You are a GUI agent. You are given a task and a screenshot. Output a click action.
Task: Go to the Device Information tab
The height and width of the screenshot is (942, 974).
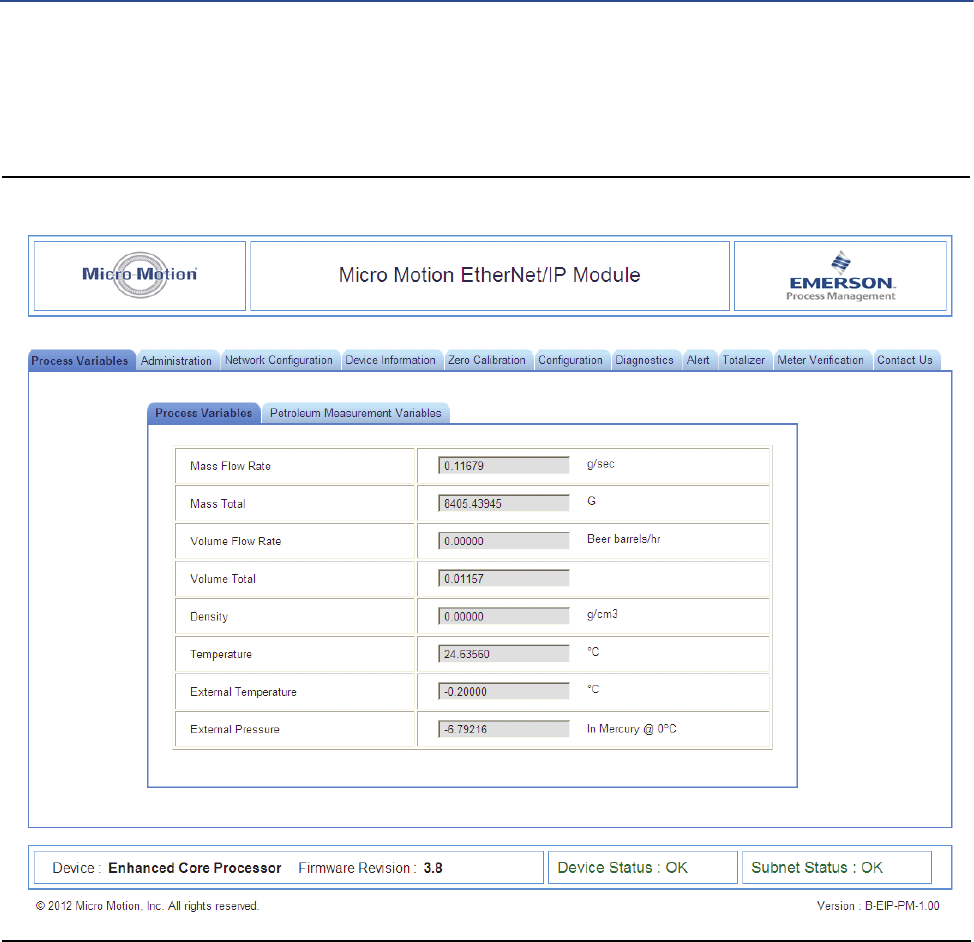click(x=391, y=360)
